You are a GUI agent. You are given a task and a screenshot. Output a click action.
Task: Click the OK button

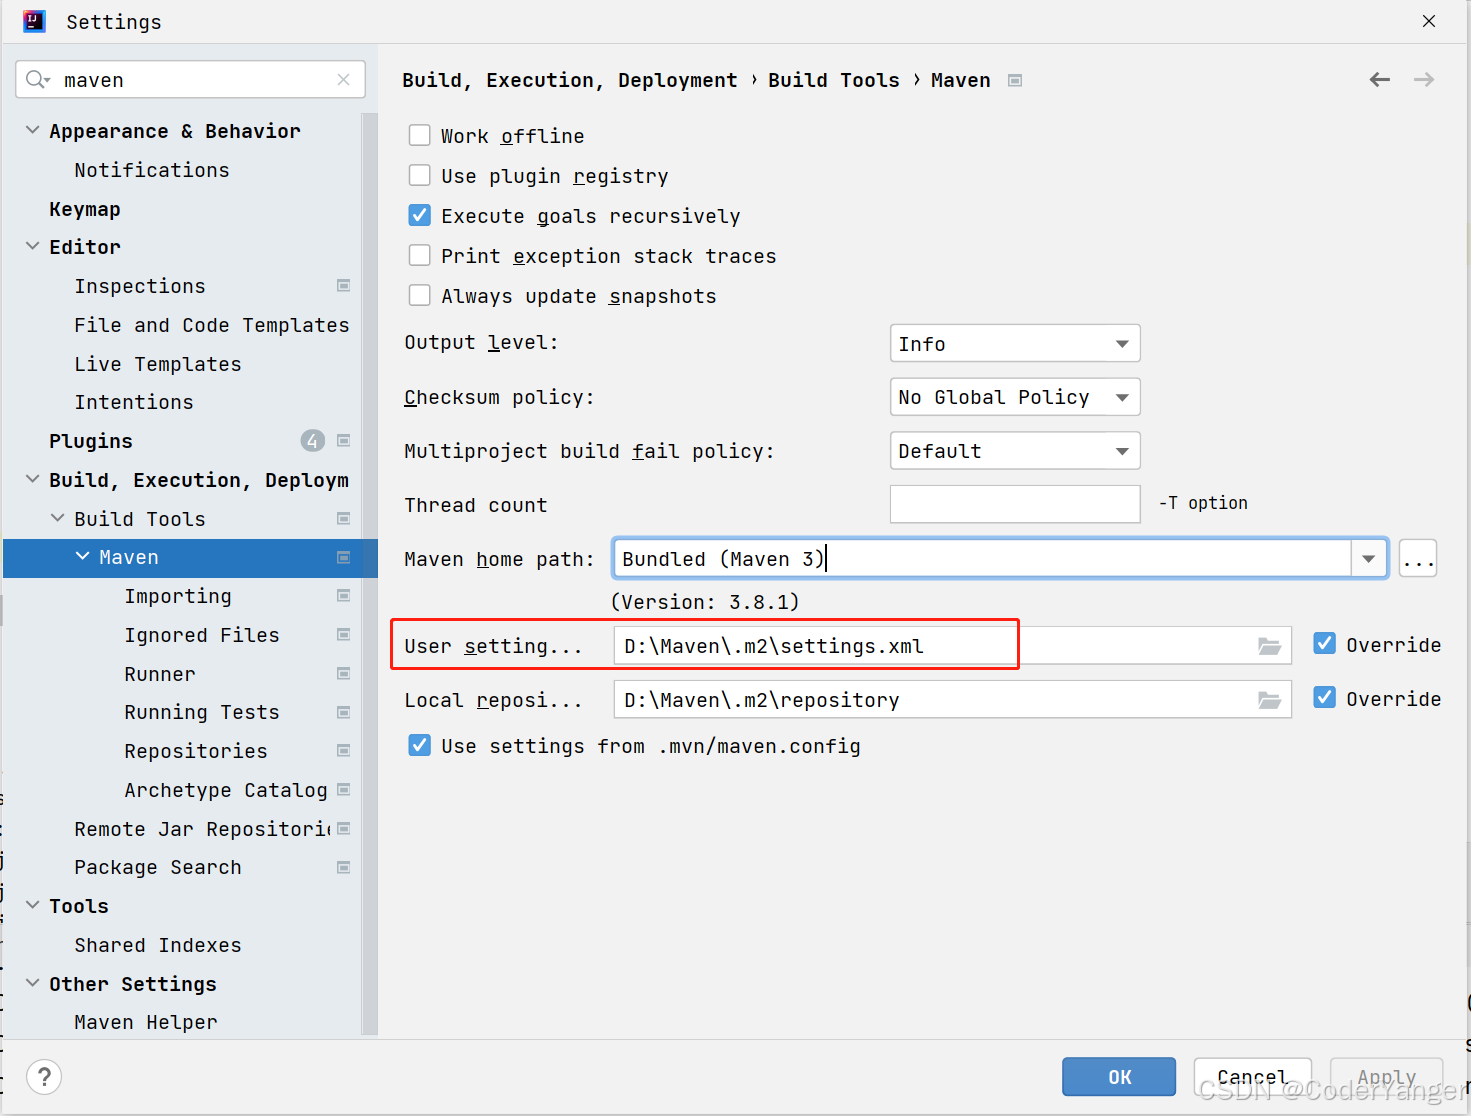point(1119,1077)
